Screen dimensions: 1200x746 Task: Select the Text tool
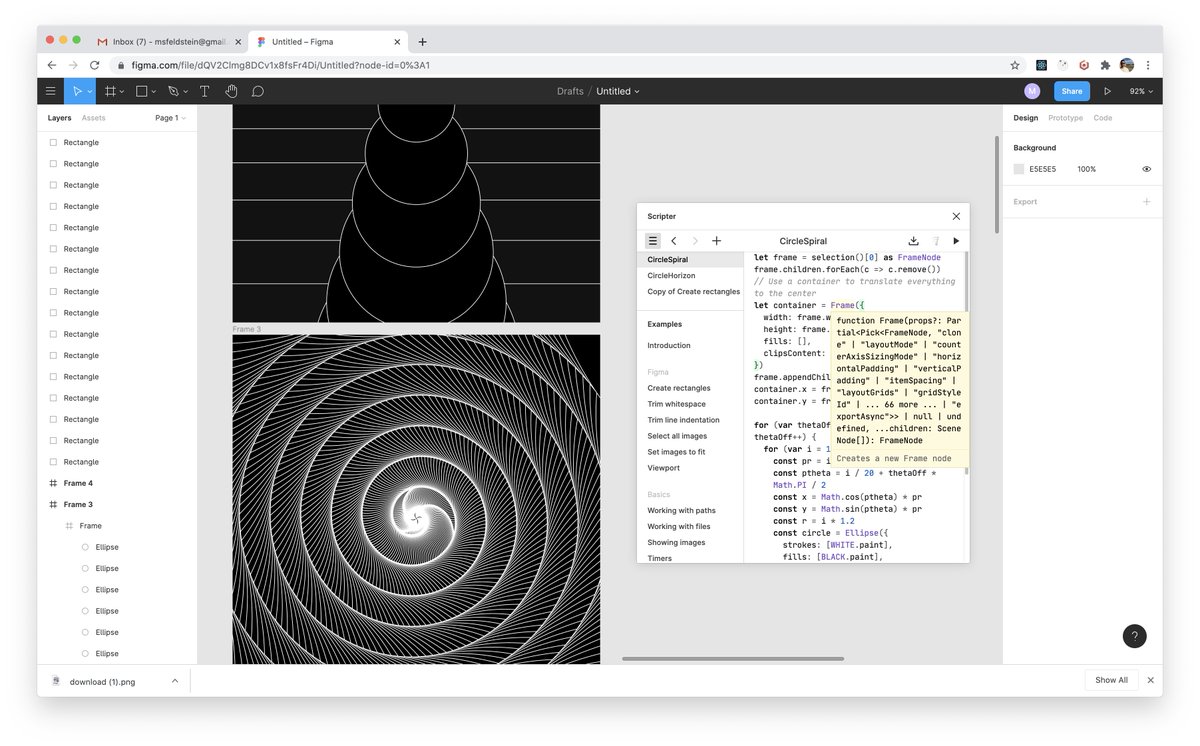point(204,91)
